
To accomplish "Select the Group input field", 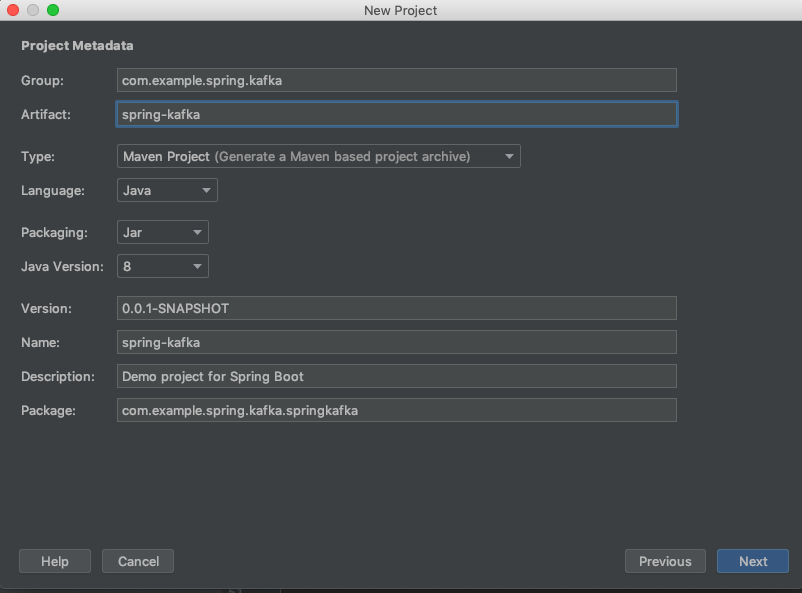I will tap(396, 80).
